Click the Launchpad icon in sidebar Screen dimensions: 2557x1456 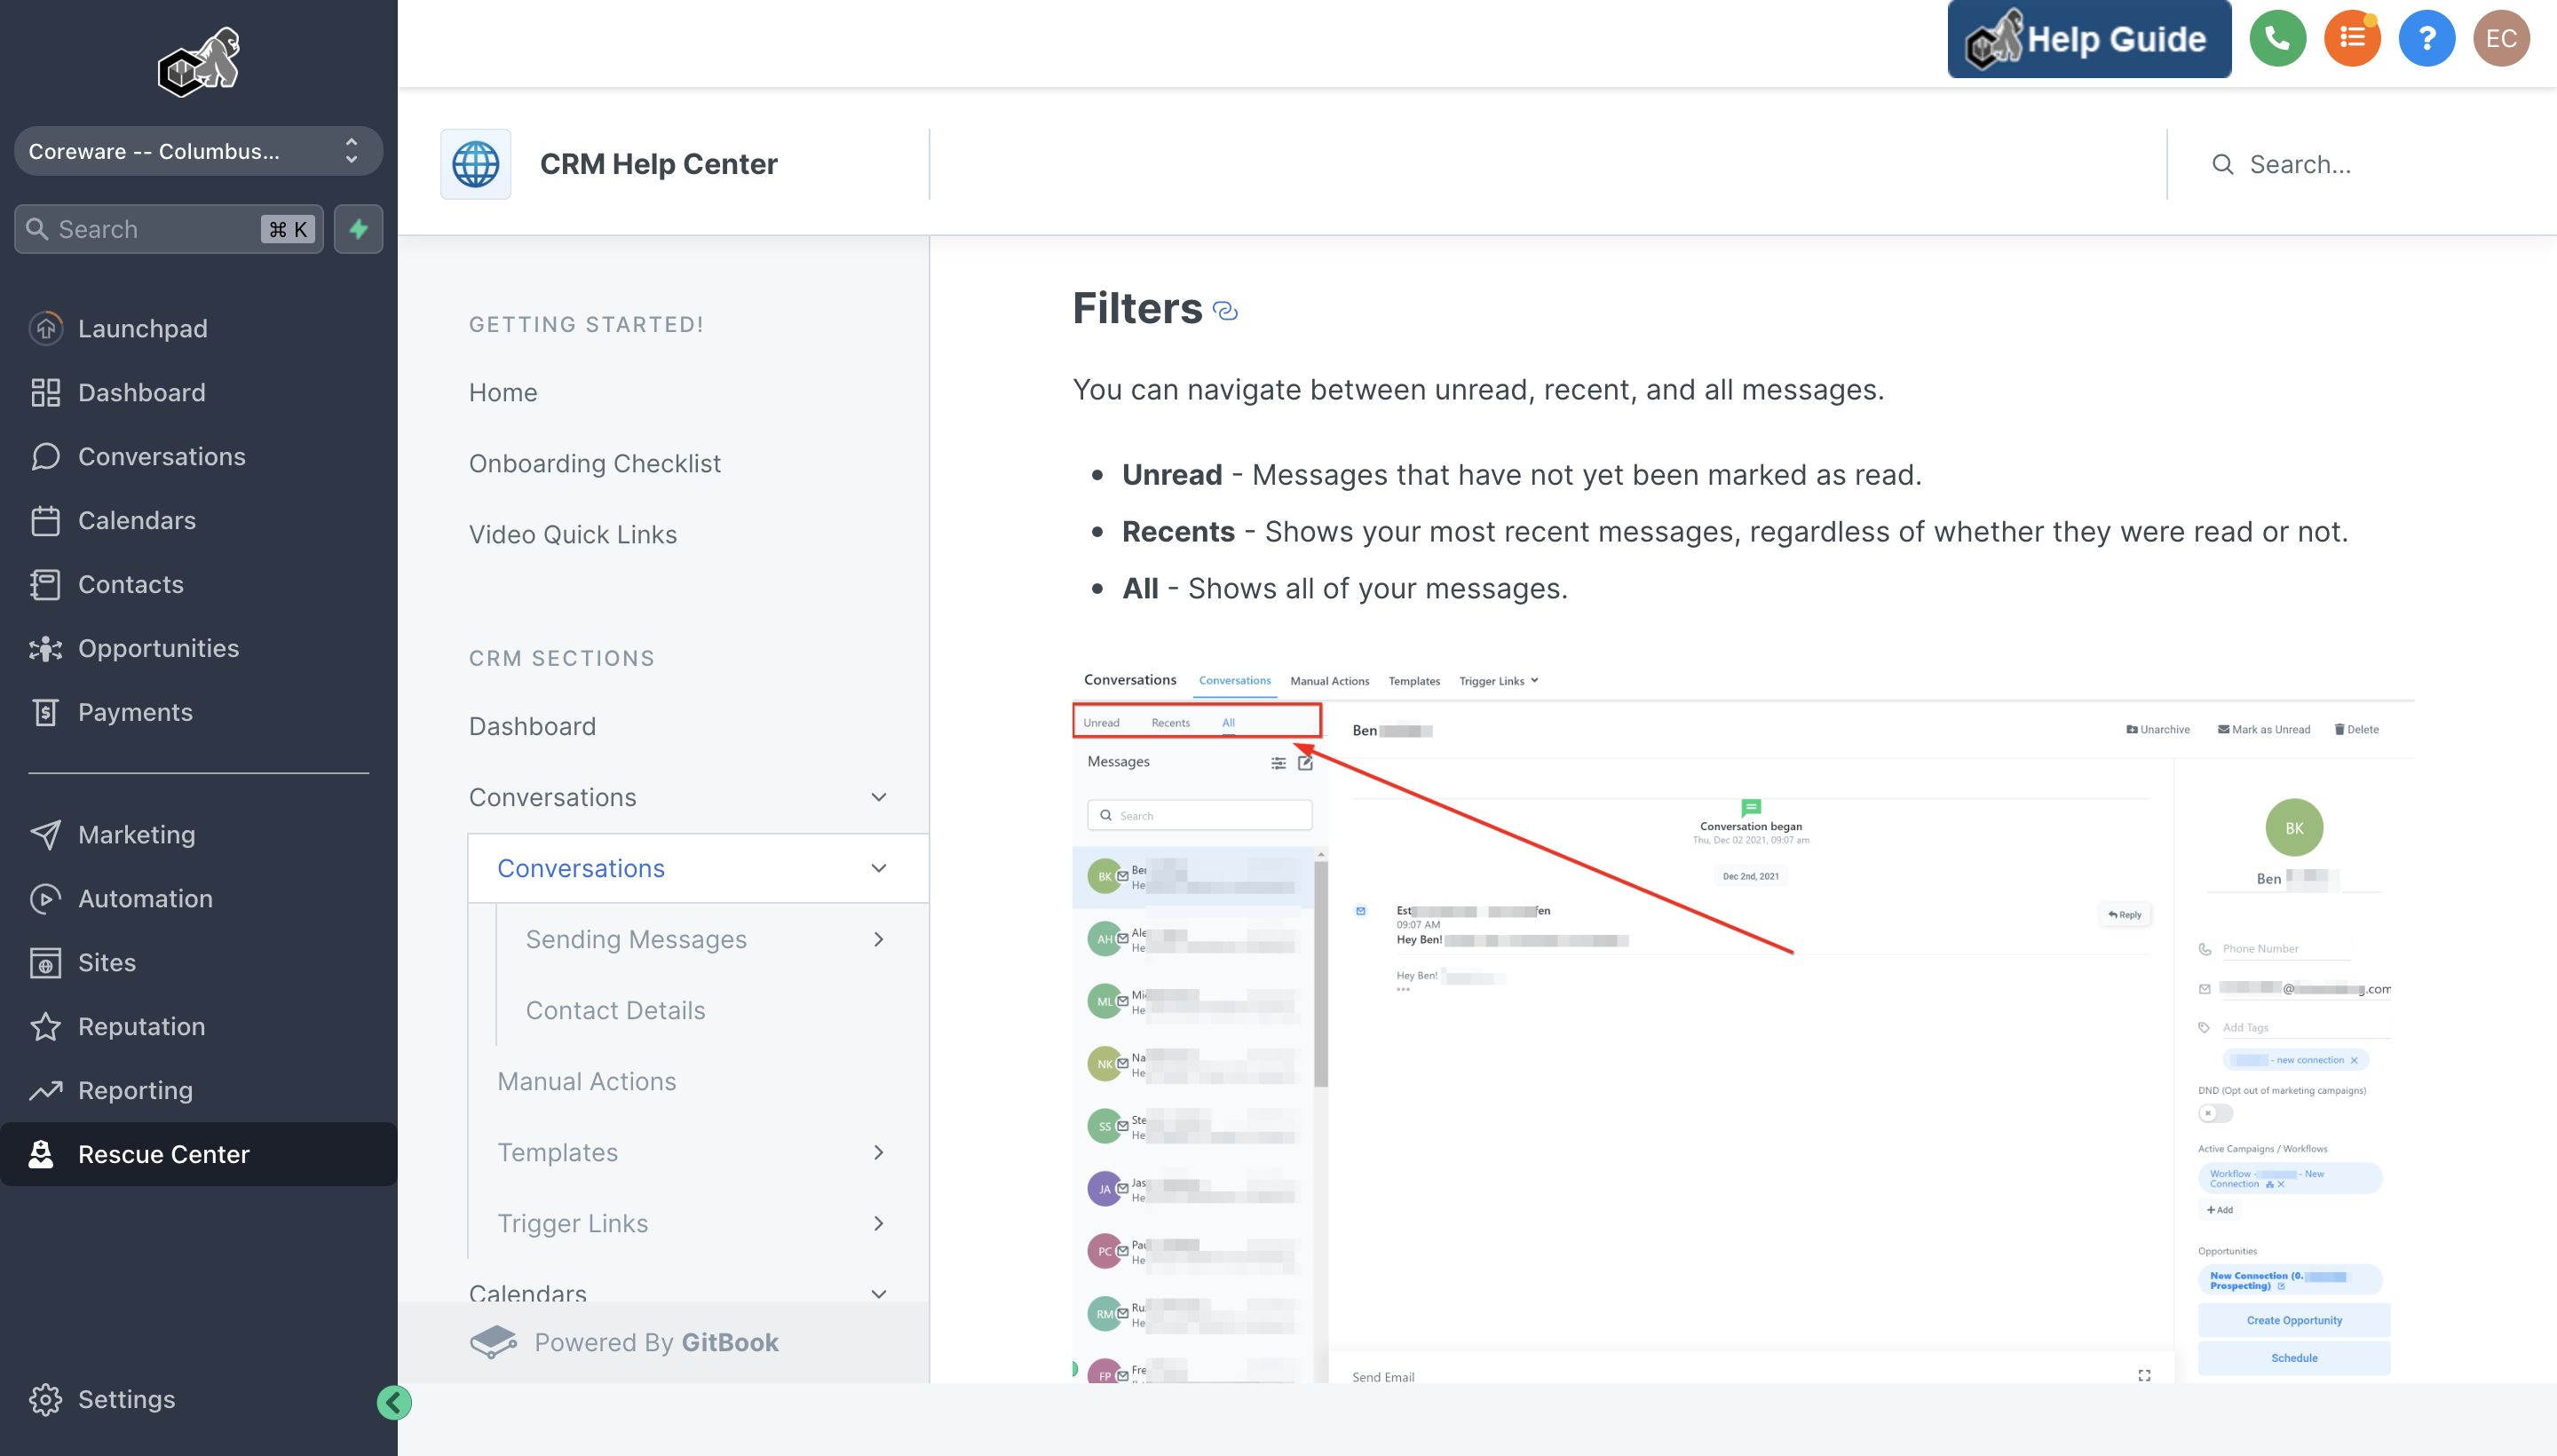45,328
